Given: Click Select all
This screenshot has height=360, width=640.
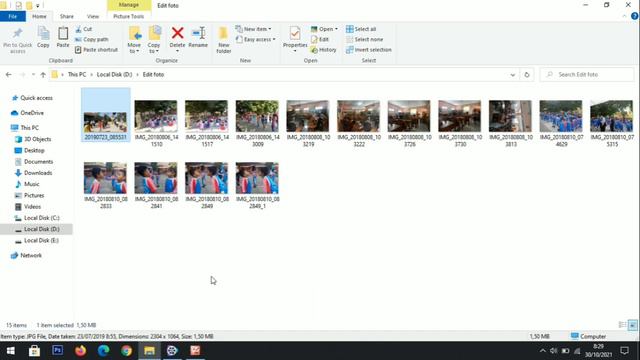Looking at the screenshot, I should [361, 29].
